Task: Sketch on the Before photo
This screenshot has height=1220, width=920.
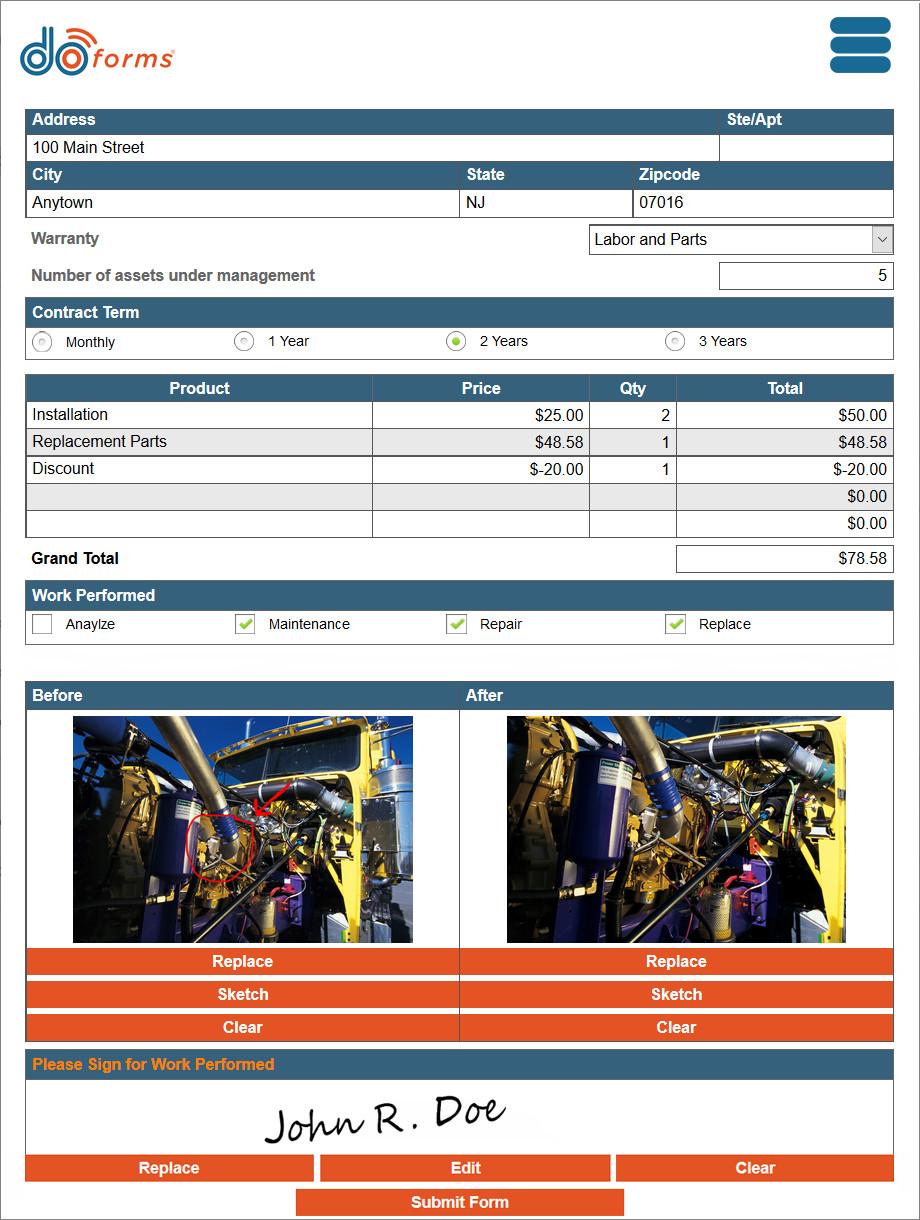Action: click(242, 995)
